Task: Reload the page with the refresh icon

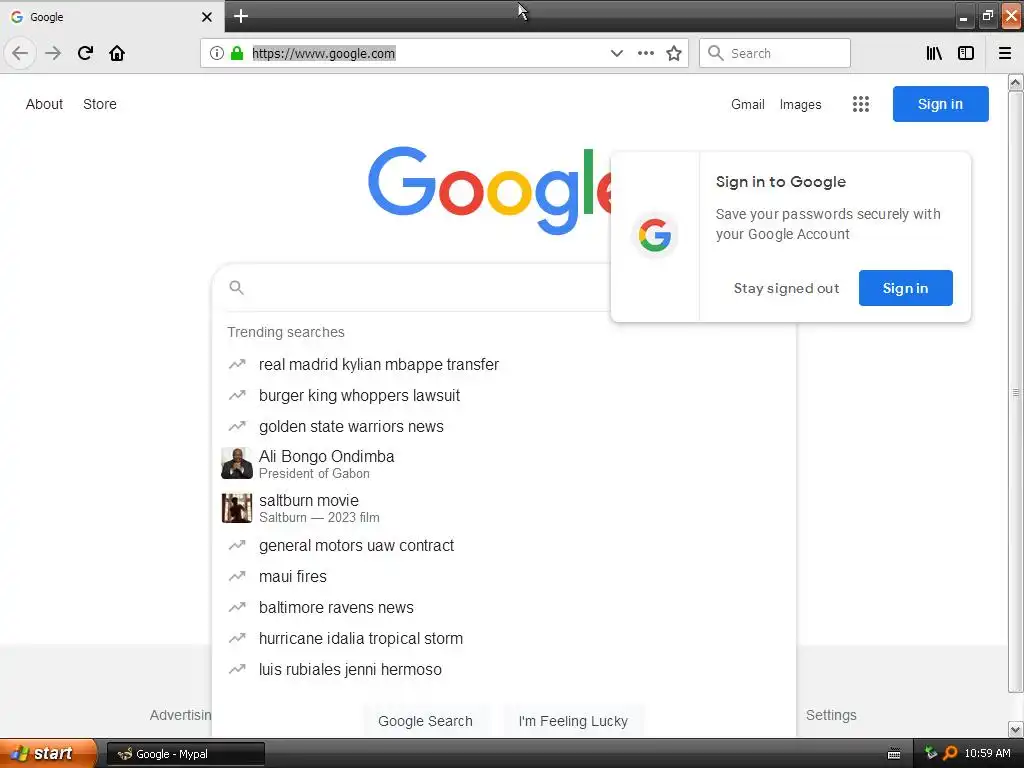Action: click(x=85, y=53)
